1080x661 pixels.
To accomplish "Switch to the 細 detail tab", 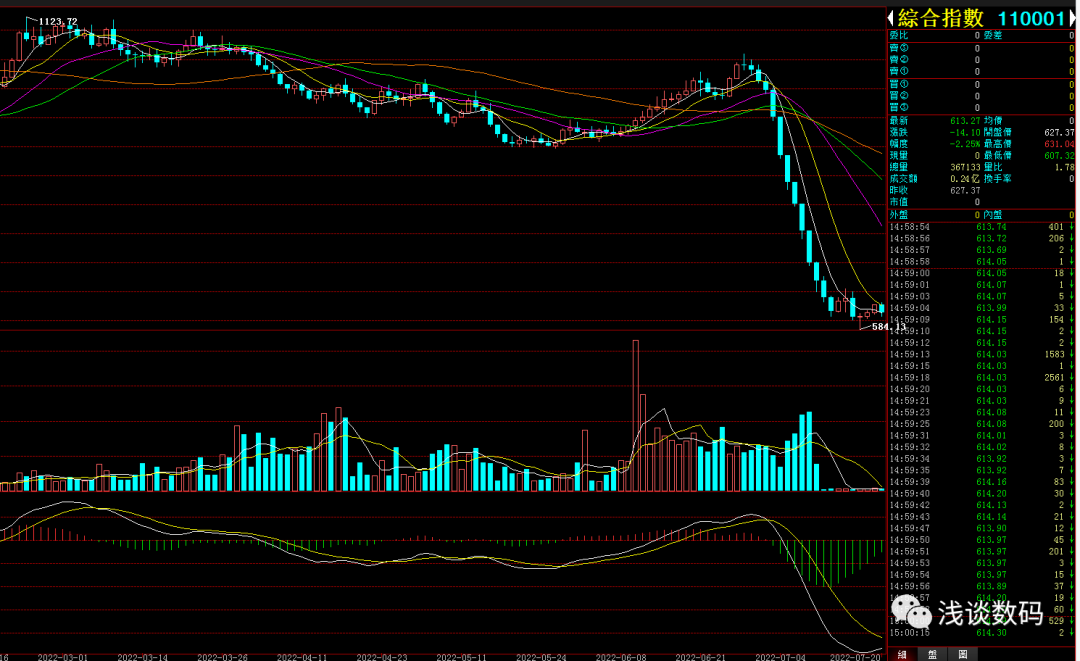I will (902, 655).
